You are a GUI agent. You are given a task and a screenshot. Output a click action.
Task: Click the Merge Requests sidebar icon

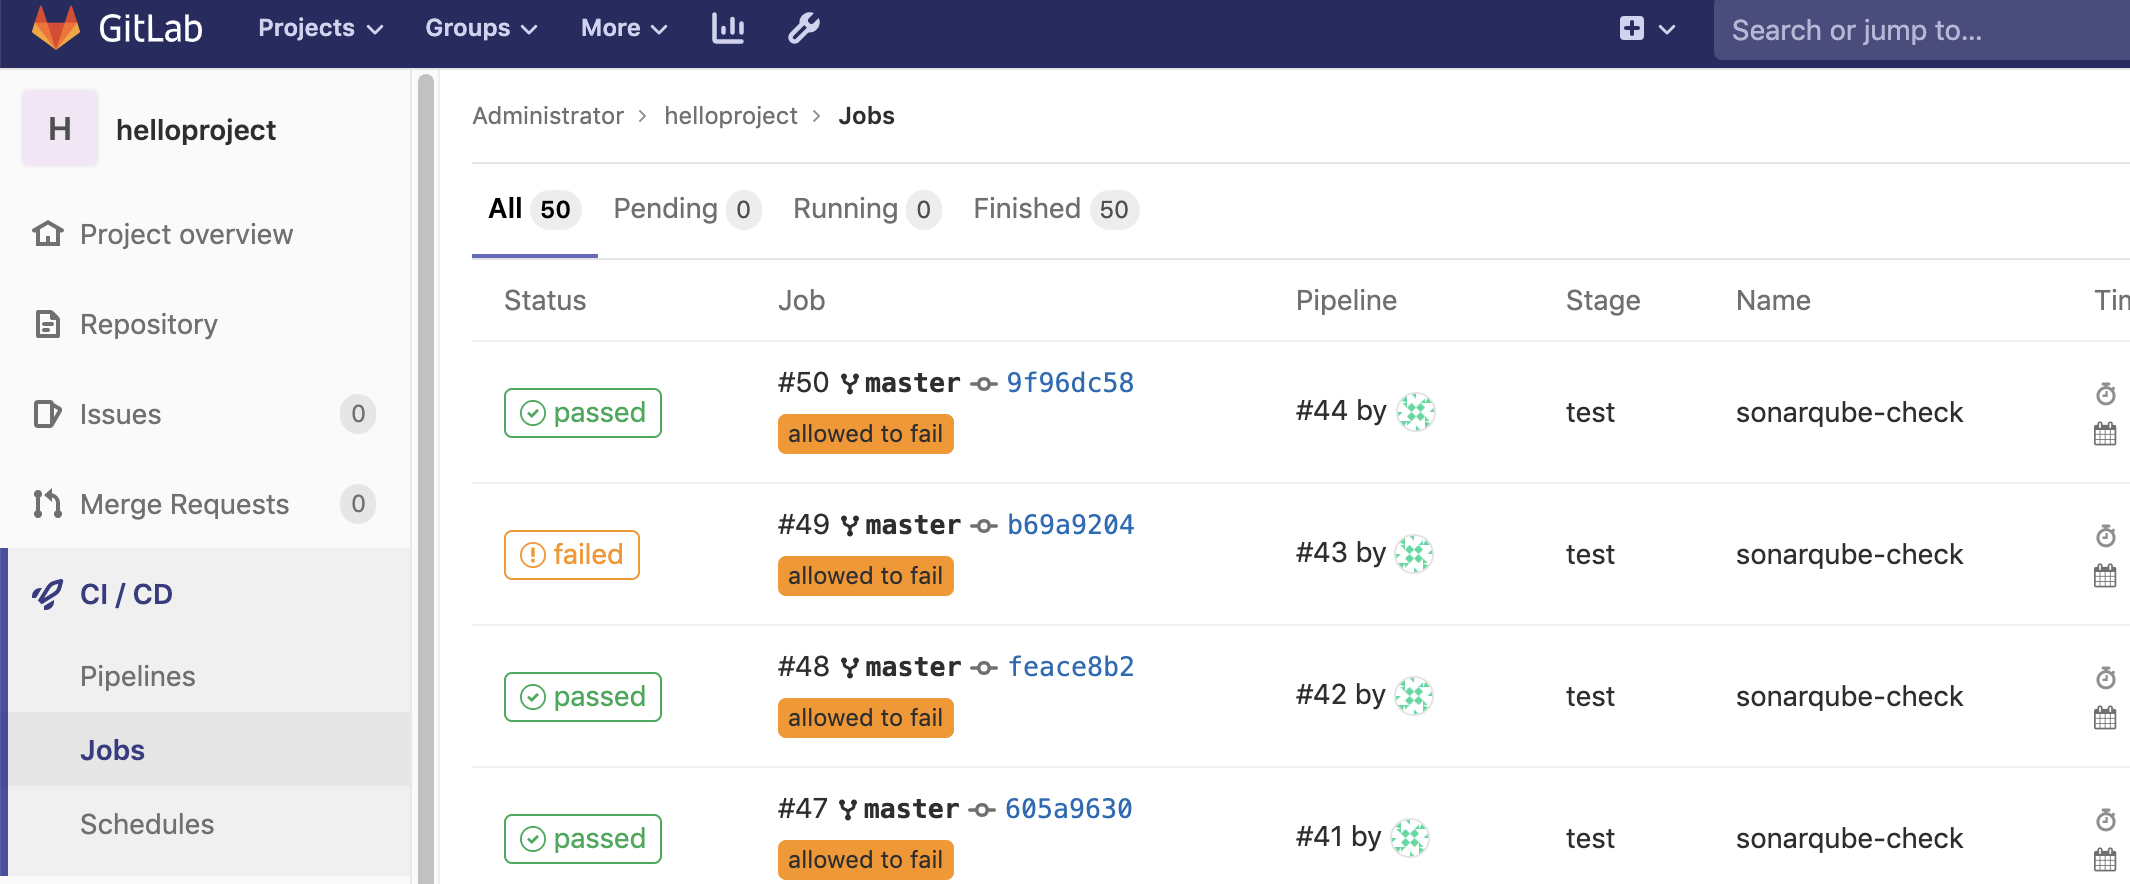pyautogui.click(x=47, y=504)
